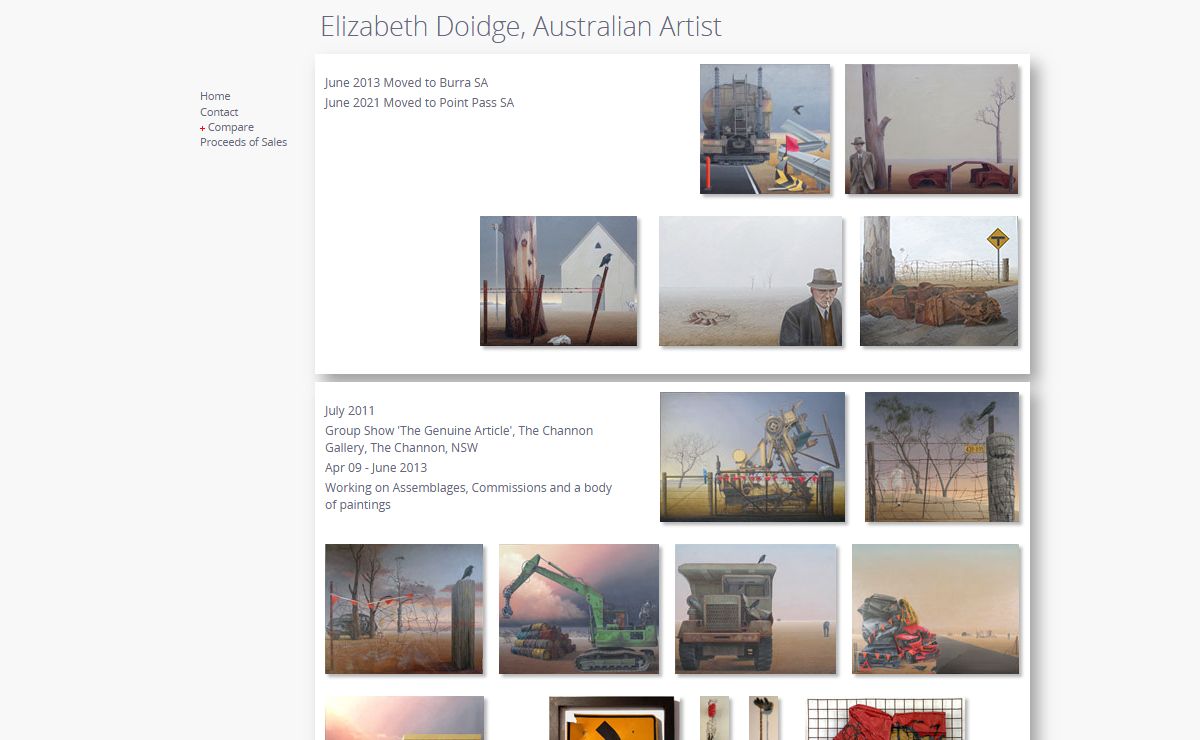Open the machinery behind farm gate painting
This screenshot has height=740, width=1200.
click(752, 457)
